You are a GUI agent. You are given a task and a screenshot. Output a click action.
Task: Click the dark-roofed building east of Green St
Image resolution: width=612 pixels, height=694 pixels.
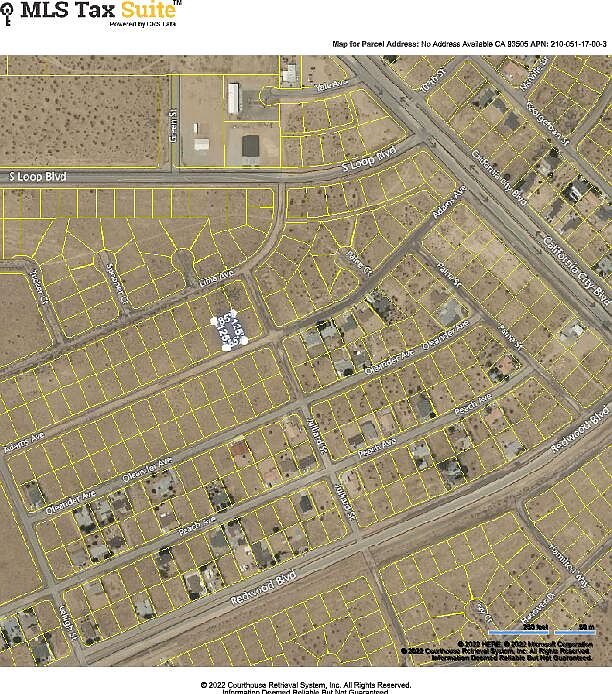[x=250, y=146]
